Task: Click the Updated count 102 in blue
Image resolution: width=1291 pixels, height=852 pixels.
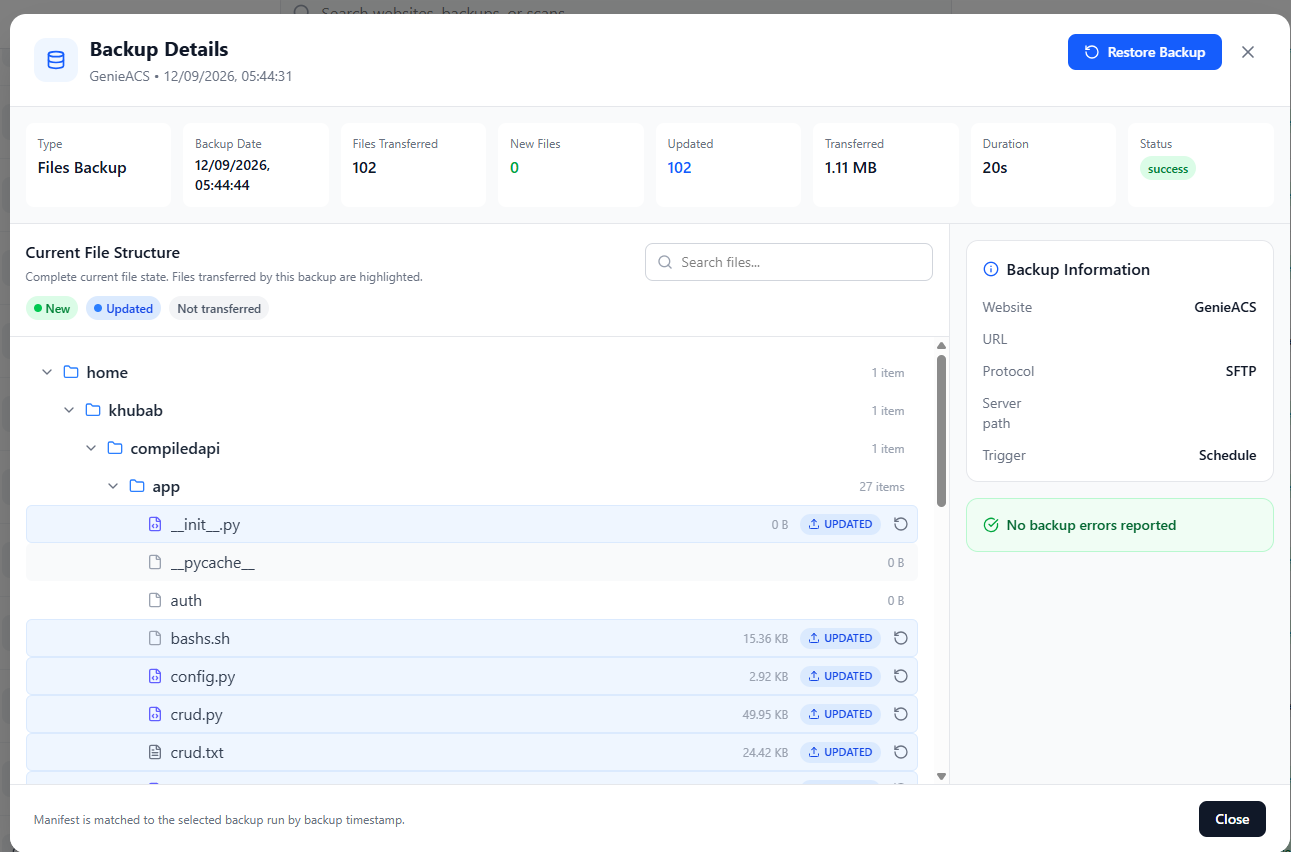Action: pyautogui.click(x=680, y=168)
